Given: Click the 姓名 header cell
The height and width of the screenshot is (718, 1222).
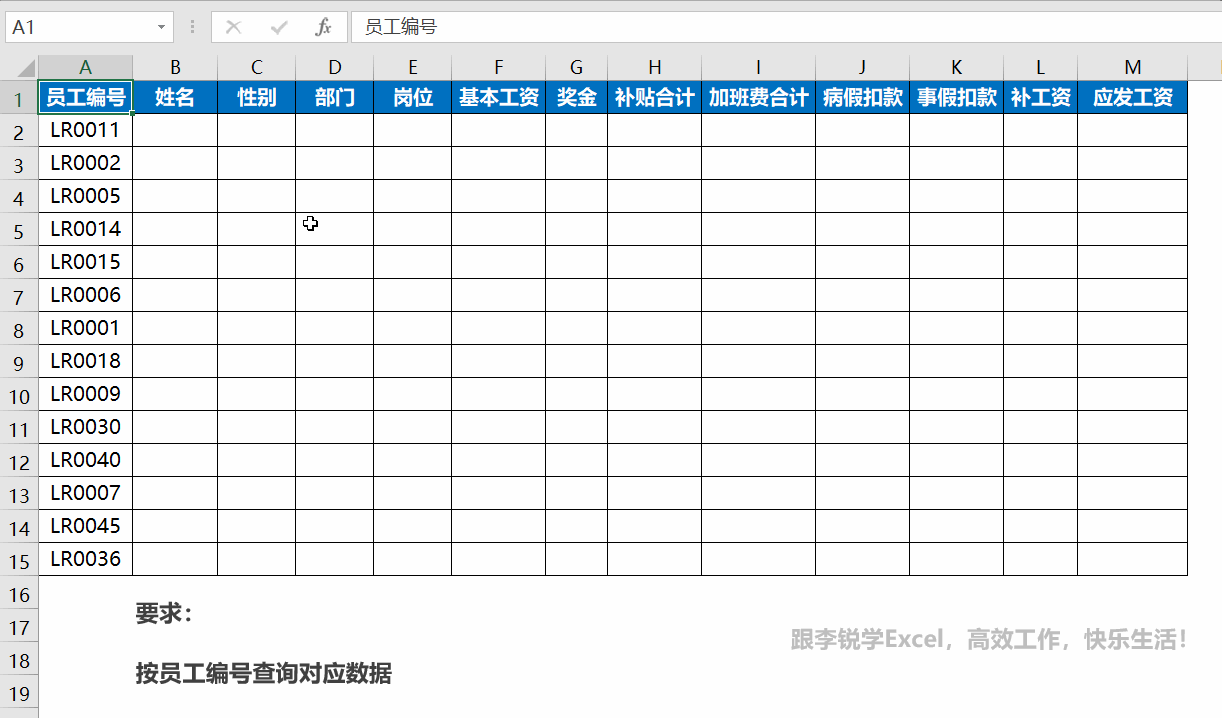Looking at the screenshot, I should click(175, 97).
